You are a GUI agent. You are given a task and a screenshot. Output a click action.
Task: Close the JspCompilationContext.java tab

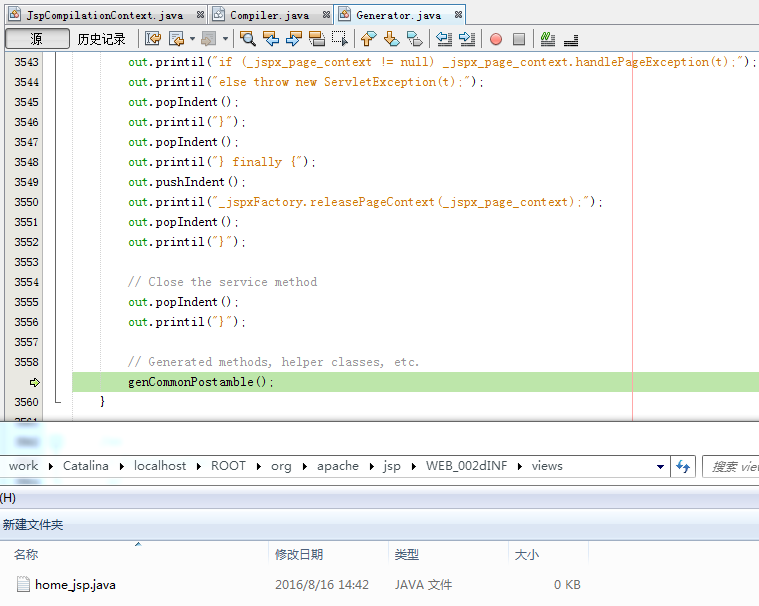coord(200,15)
